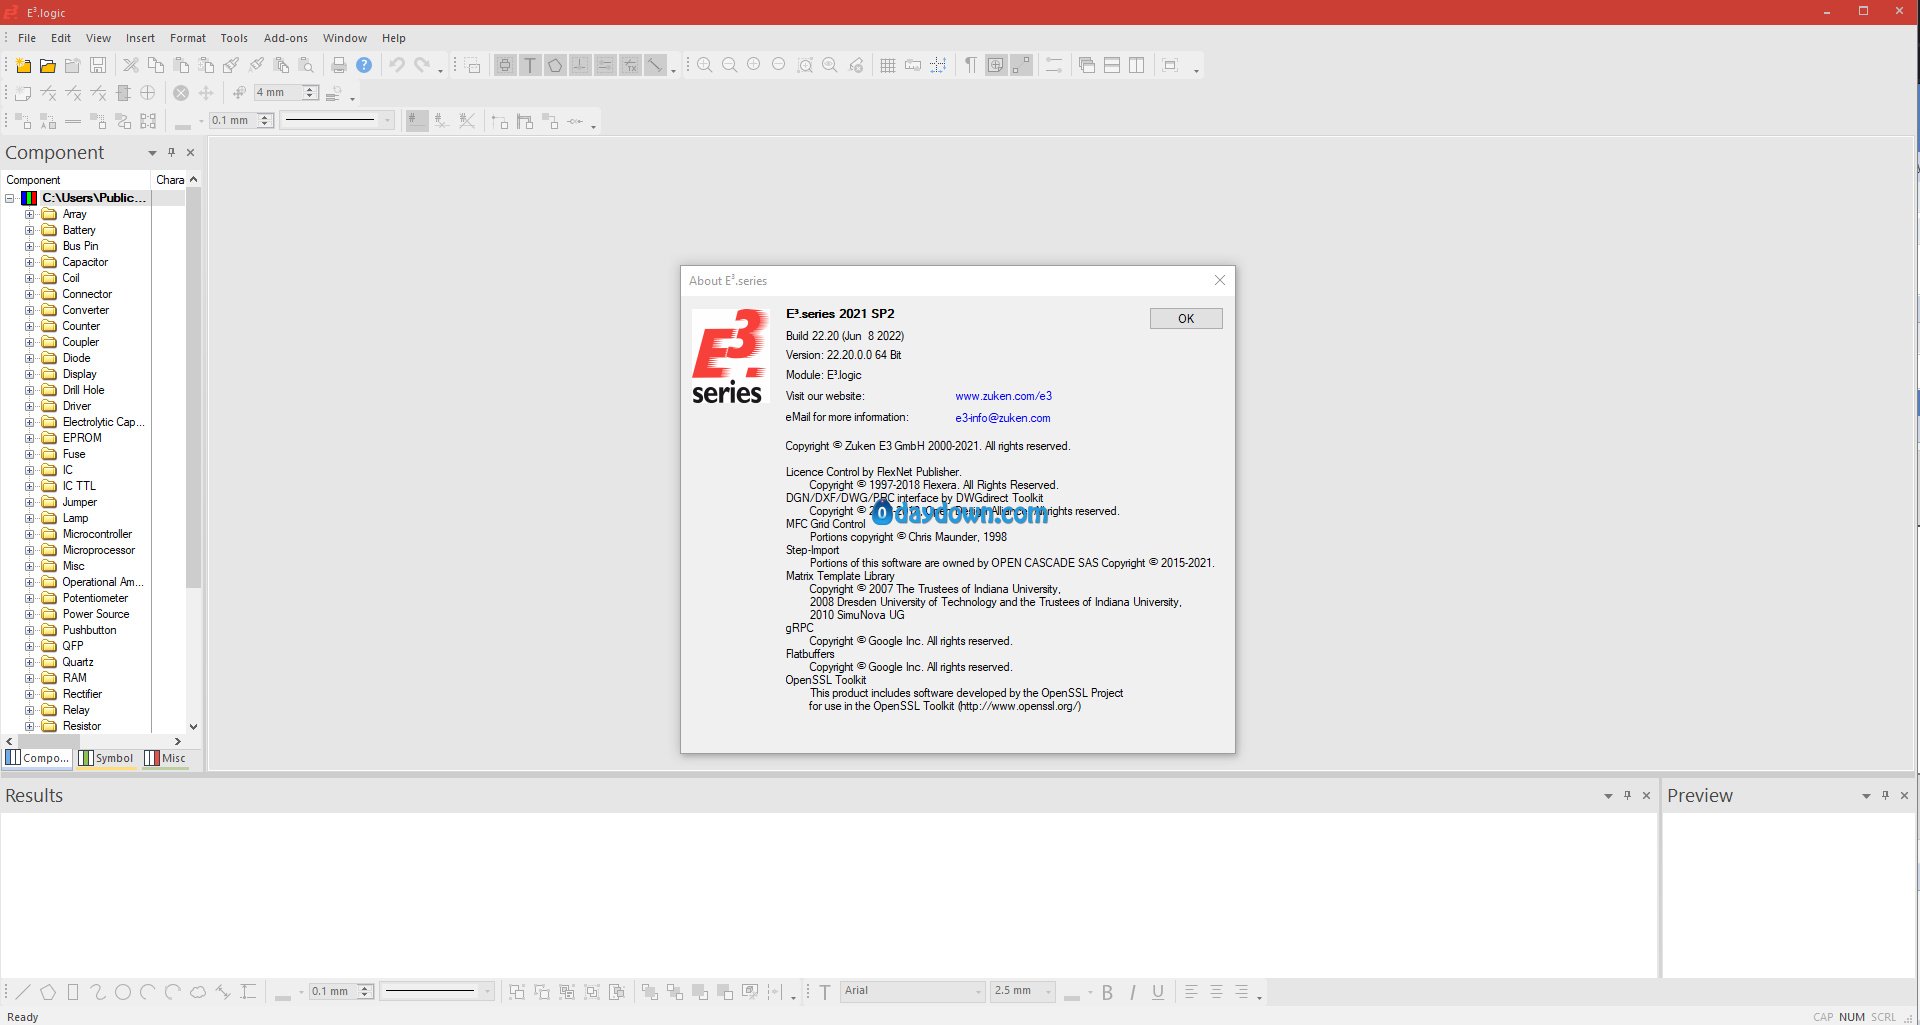The width and height of the screenshot is (1920, 1025).
Task: Click the Copy icon in toolbar
Action: click(155, 66)
